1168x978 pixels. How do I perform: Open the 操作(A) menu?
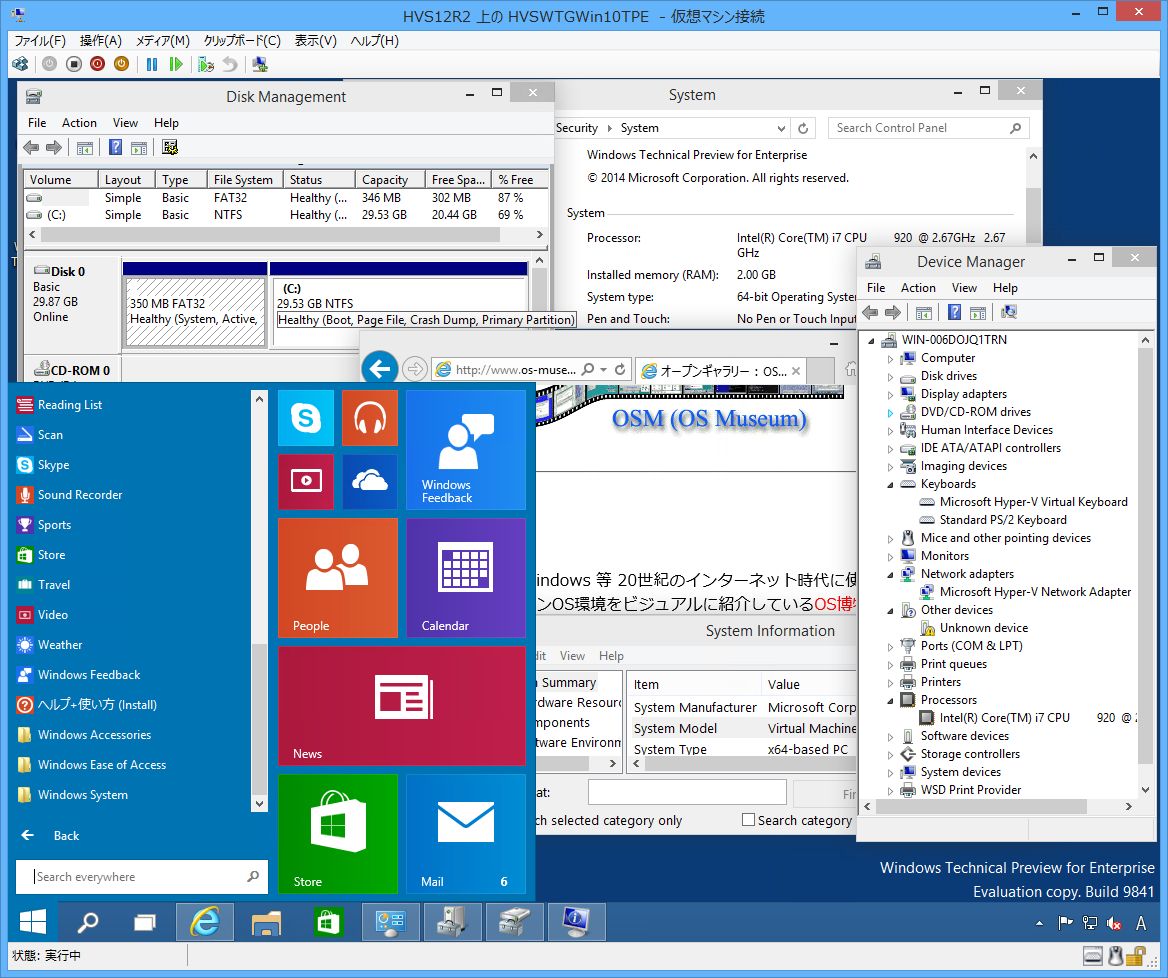(x=101, y=40)
